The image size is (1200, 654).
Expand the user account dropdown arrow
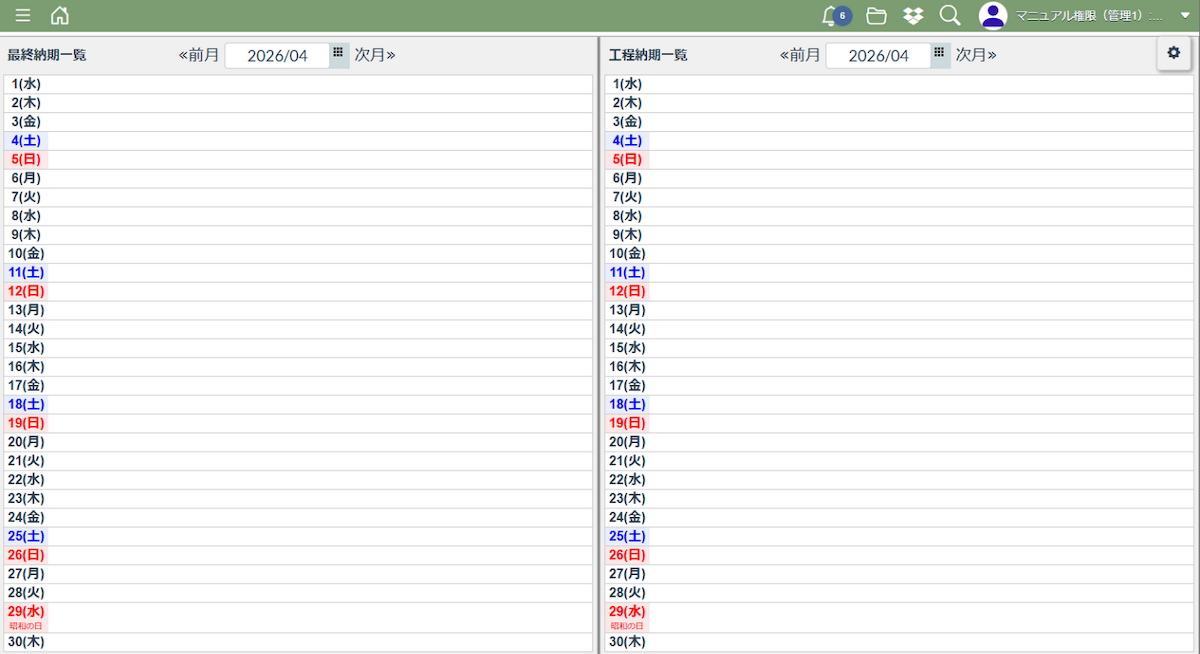pyautogui.click(x=1185, y=16)
